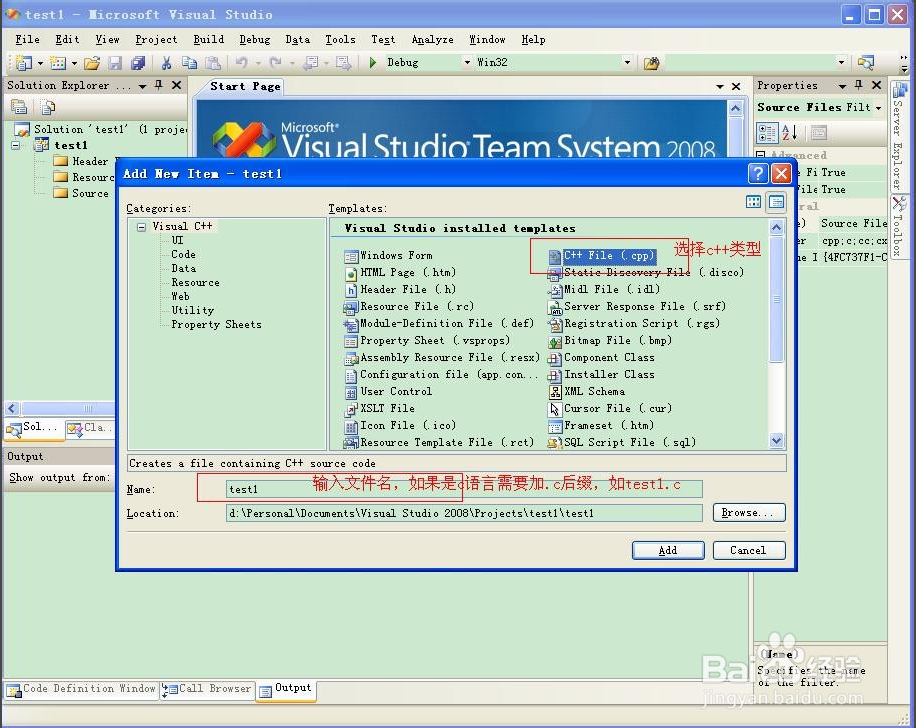The height and width of the screenshot is (728, 916).
Task: Open the Tools menu
Action: [x=340, y=39]
